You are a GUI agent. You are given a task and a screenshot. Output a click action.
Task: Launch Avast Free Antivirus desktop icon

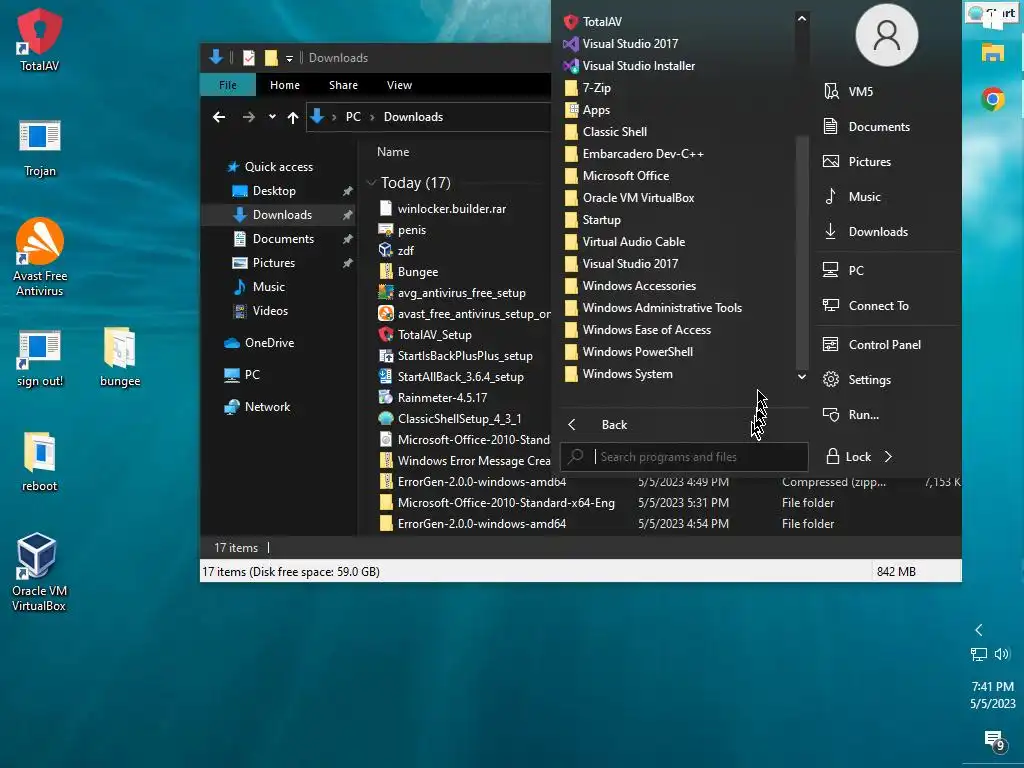click(40, 257)
